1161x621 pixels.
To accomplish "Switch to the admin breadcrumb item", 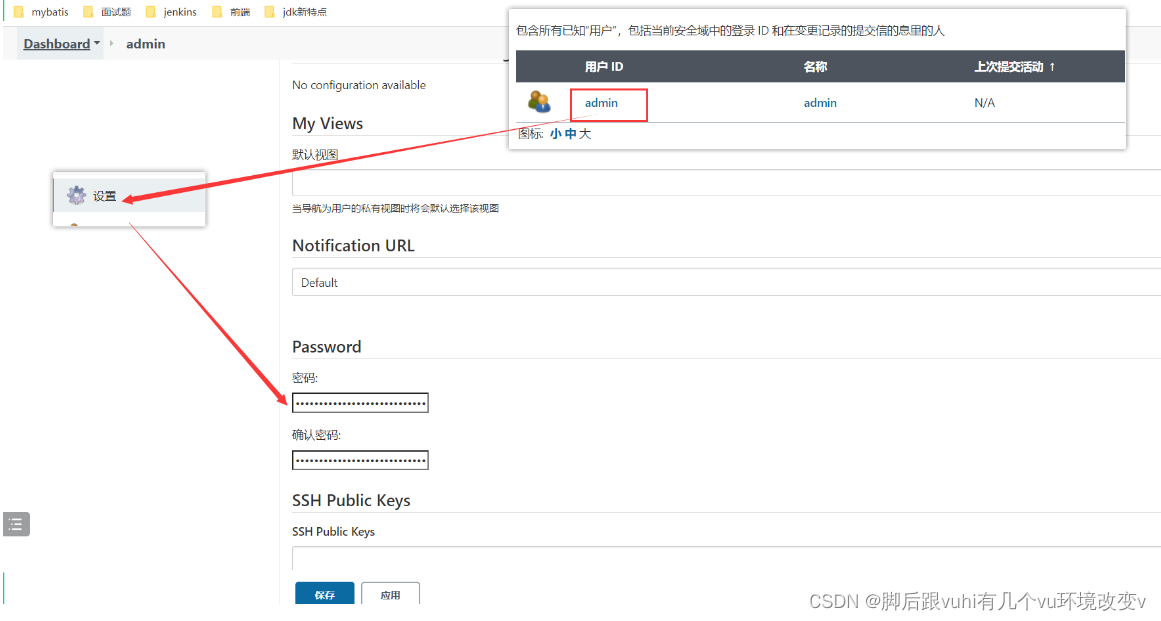I will point(145,43).
